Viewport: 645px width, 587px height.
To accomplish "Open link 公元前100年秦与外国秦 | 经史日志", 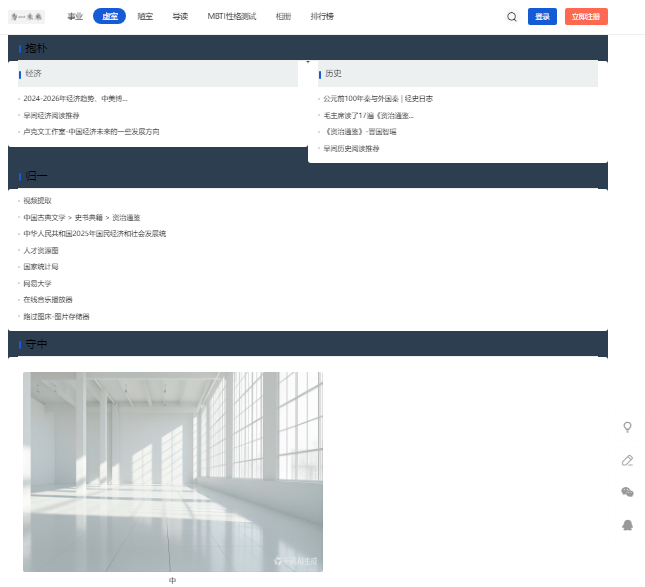I will click(x=378, y=99).
